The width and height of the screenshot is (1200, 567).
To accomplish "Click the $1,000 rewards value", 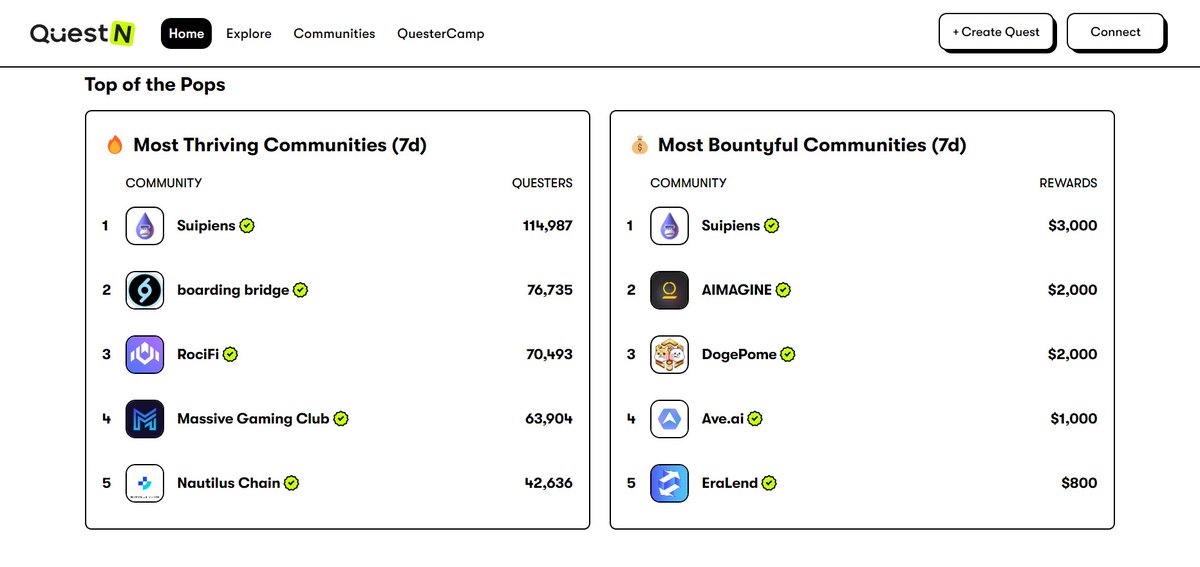I will click(x=1074, y=419).
